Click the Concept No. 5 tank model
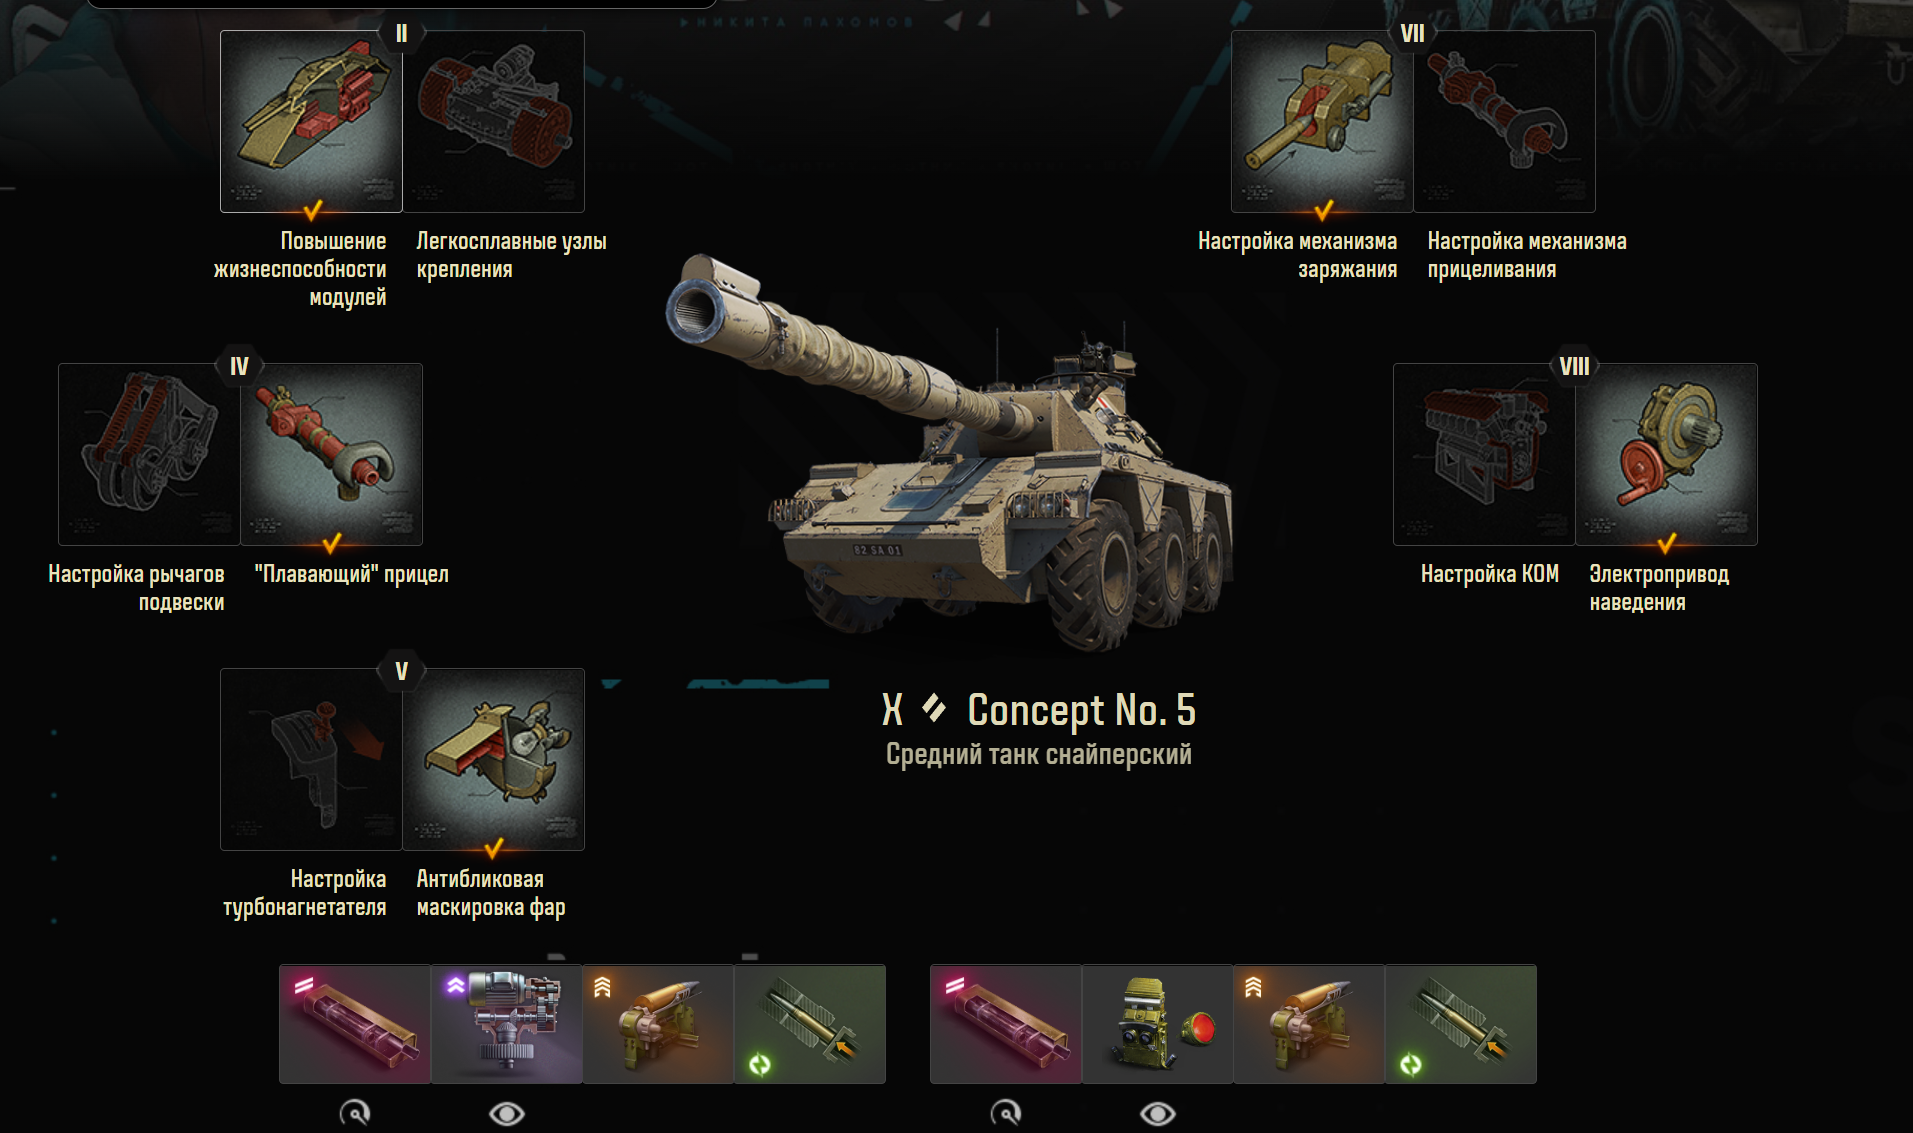This screenshot has width=1913, height=1133. point(950,450)
